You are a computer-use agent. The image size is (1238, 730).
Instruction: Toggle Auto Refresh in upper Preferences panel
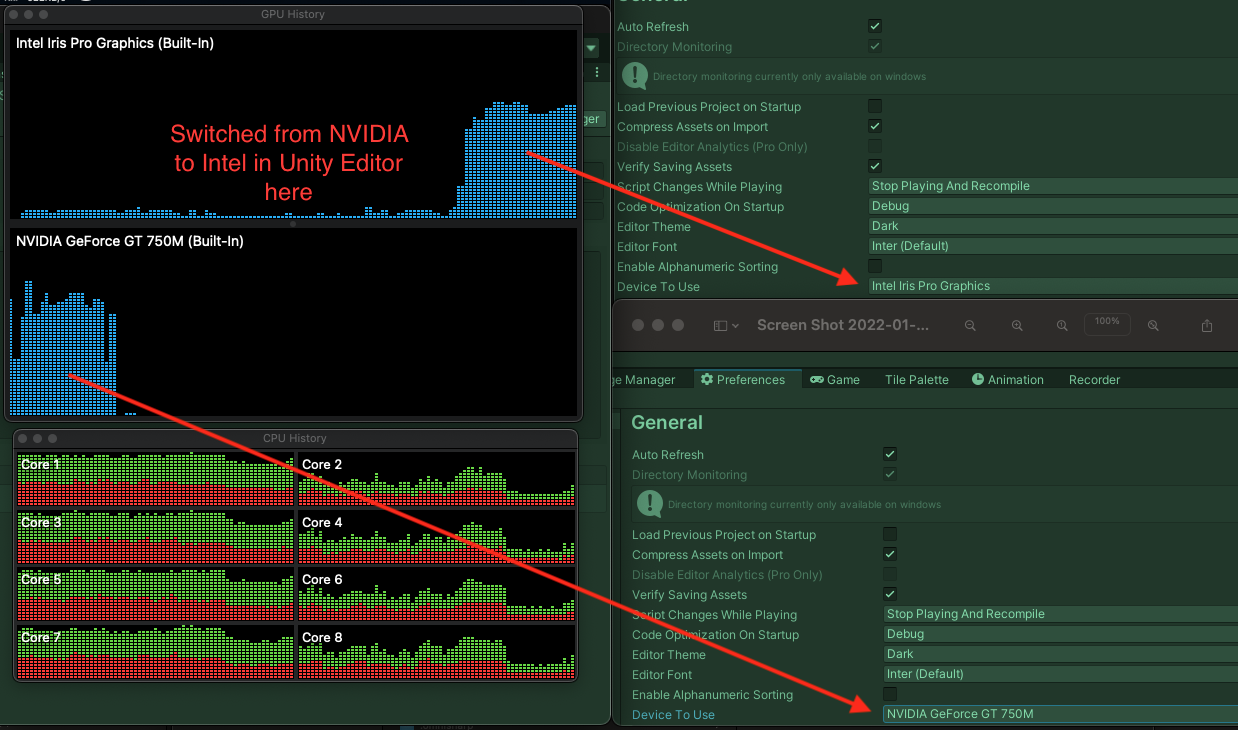click(x=875, y=26)
